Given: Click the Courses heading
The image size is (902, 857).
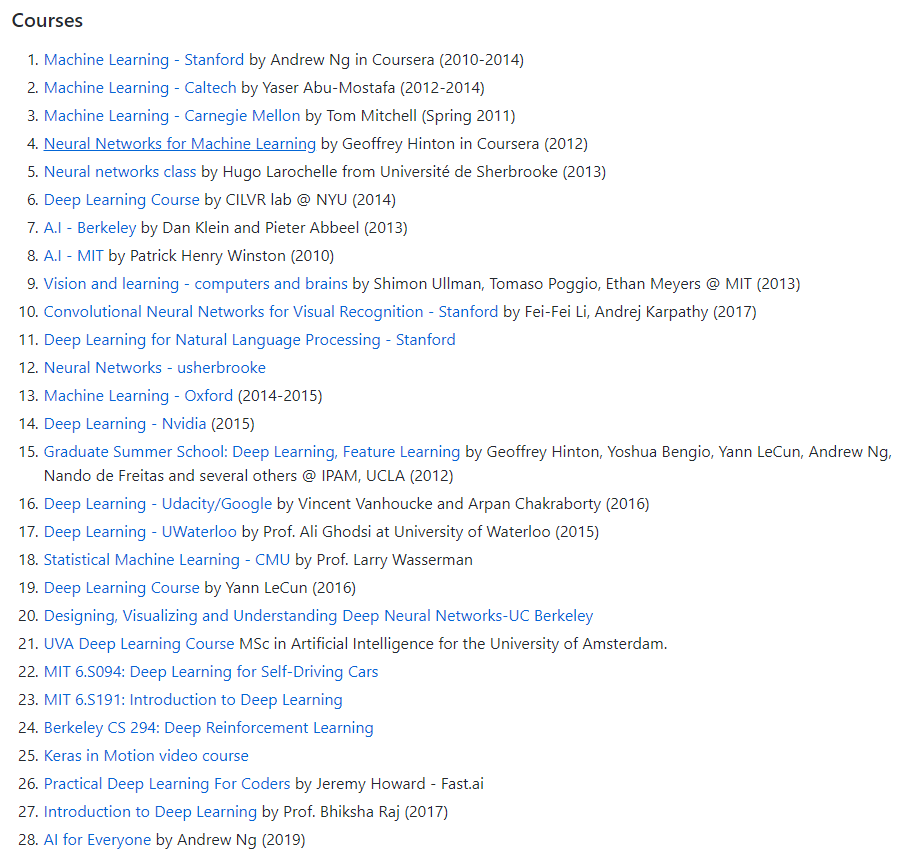Looking at the screenshot, I should pyautogui.click(x=47, y=21).
